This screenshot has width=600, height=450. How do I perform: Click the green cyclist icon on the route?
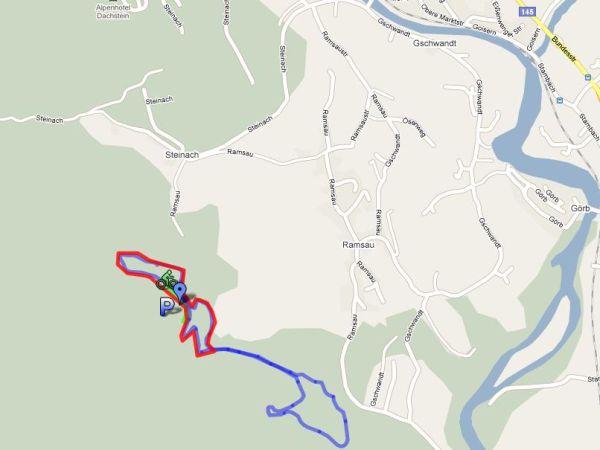coord(169,277)
